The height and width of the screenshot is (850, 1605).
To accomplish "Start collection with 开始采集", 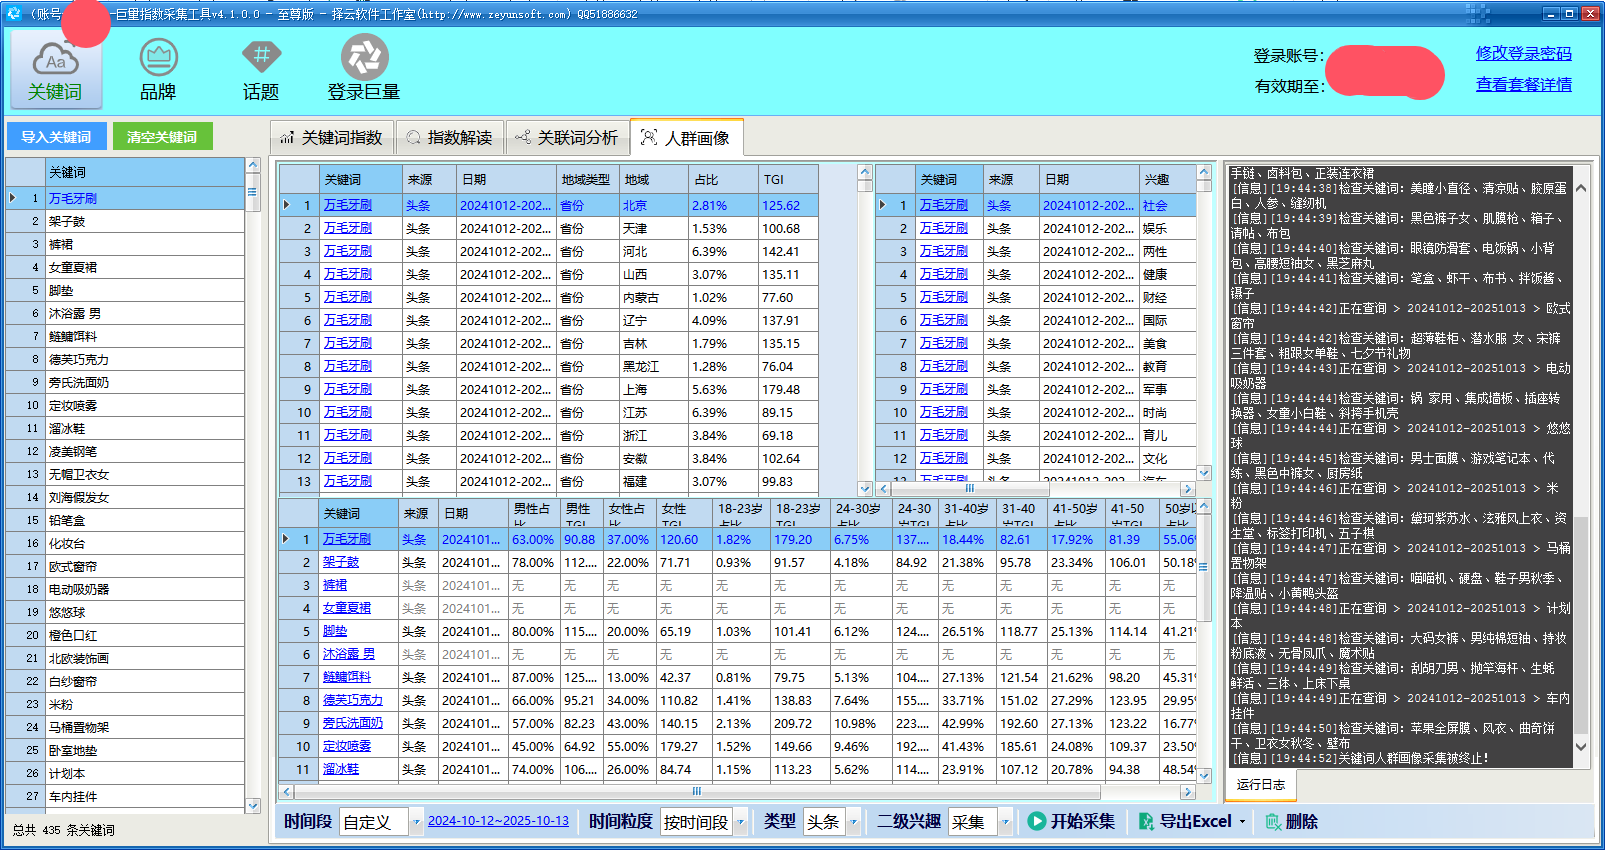I will 1071,821.
